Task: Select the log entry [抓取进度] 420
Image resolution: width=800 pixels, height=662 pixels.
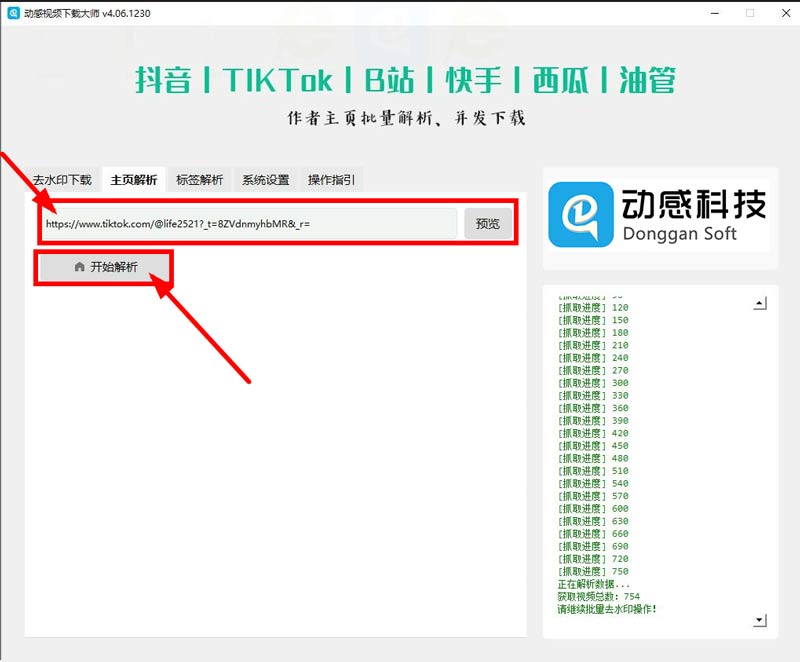Action: [x=593, y=433]
